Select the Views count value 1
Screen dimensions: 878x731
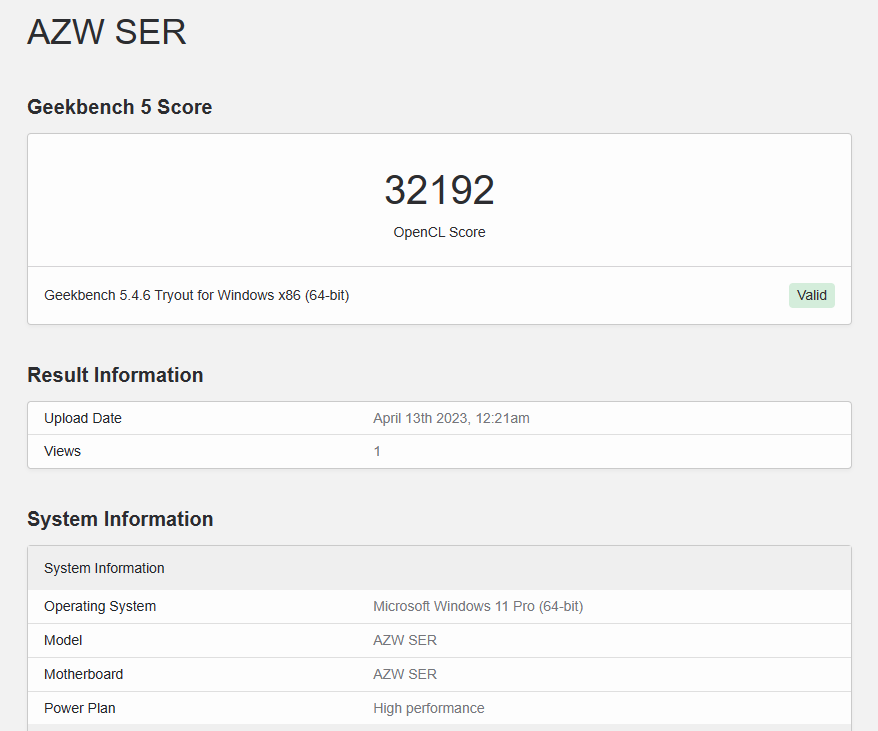[x=377, y=451]
